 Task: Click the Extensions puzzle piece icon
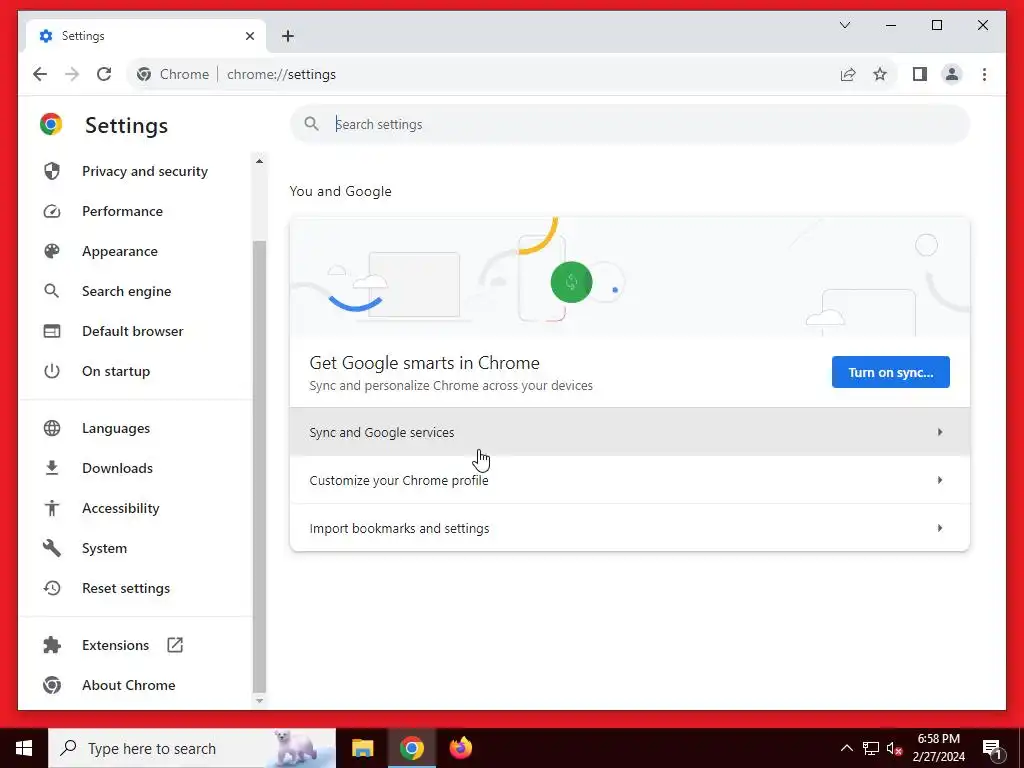pos(52,645)
